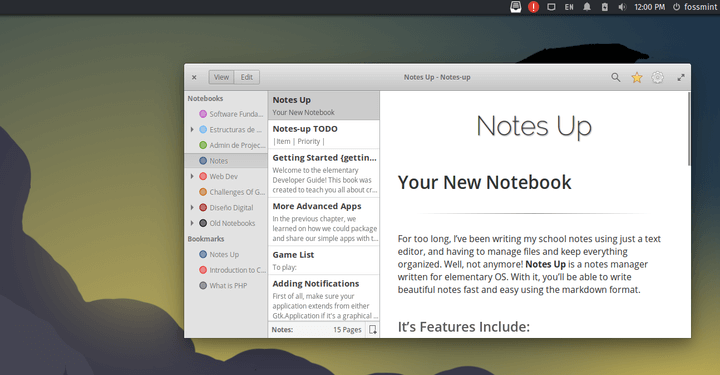
Task: Select the Web Dev notebook label
Action: click(224, 176)
